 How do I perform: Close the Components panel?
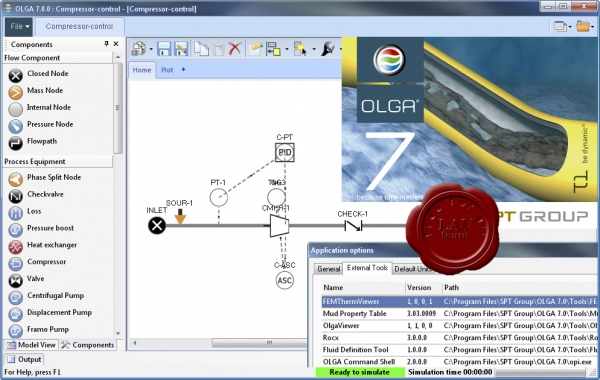(x=116, y=44)
